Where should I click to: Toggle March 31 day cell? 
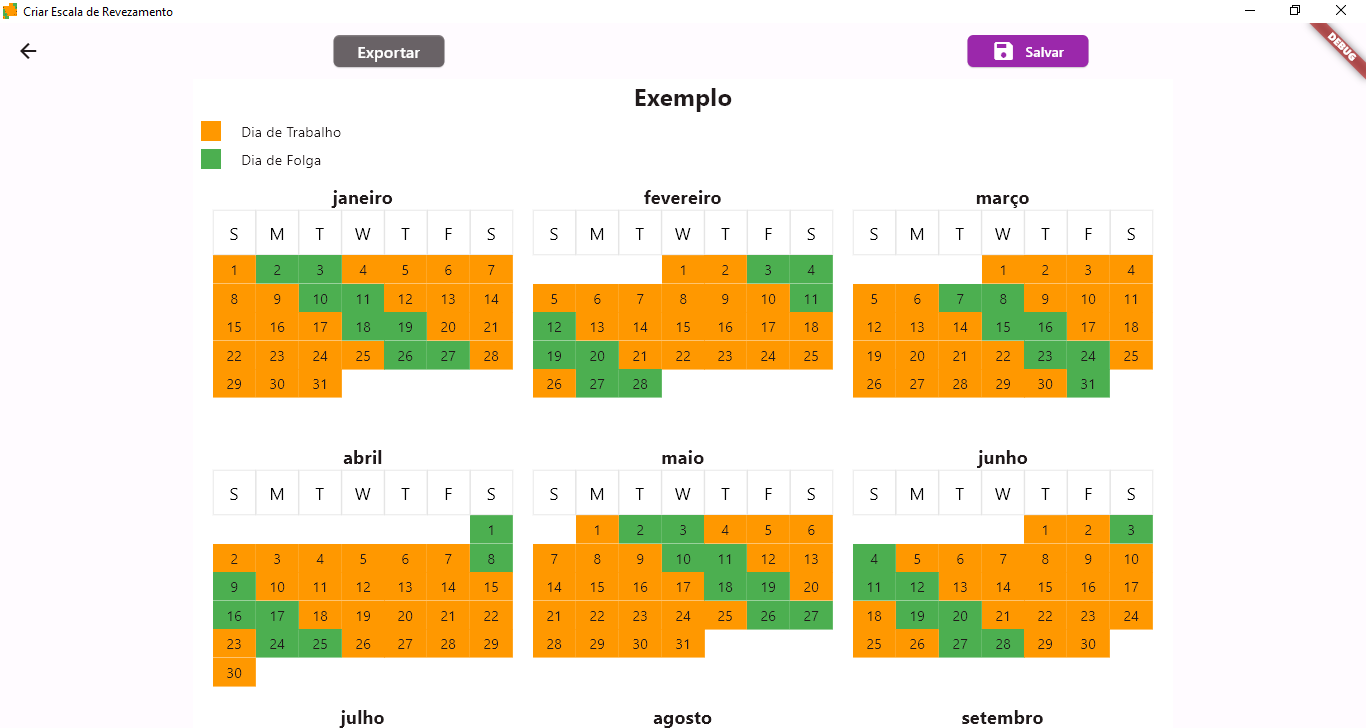[1088, 384]
